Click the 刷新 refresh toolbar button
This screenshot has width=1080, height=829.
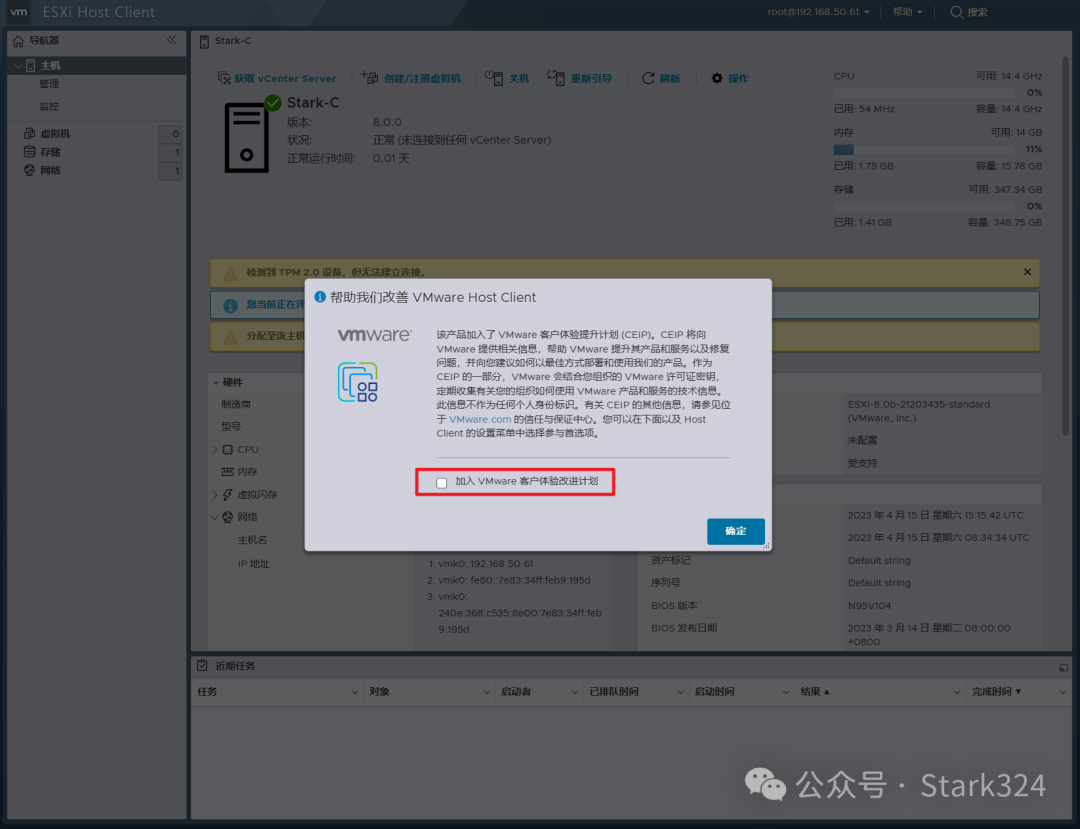point(661,78)
